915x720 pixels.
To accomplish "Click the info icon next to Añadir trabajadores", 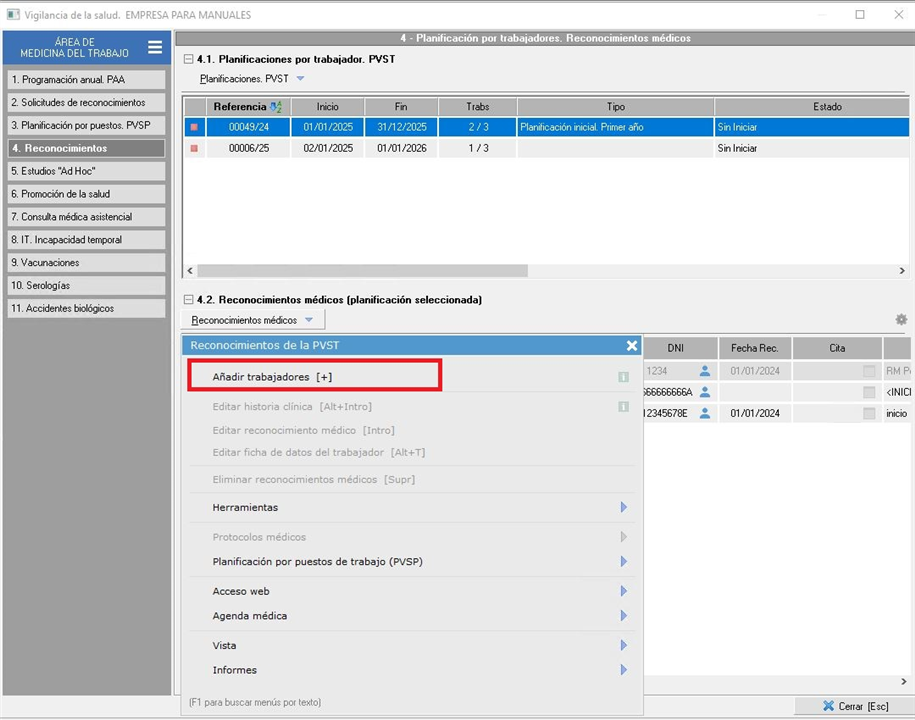I will pos(623,377).
